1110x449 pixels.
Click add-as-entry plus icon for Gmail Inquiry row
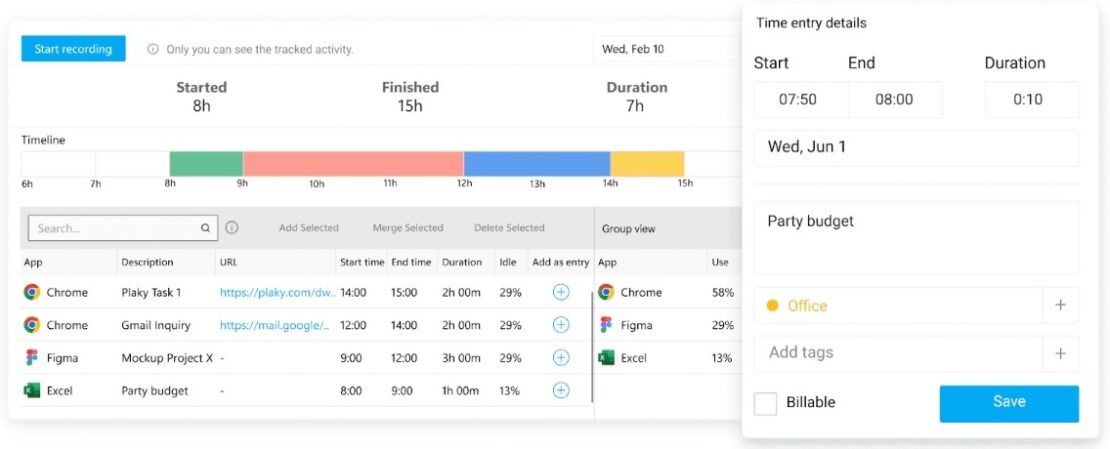click(561, 325)
